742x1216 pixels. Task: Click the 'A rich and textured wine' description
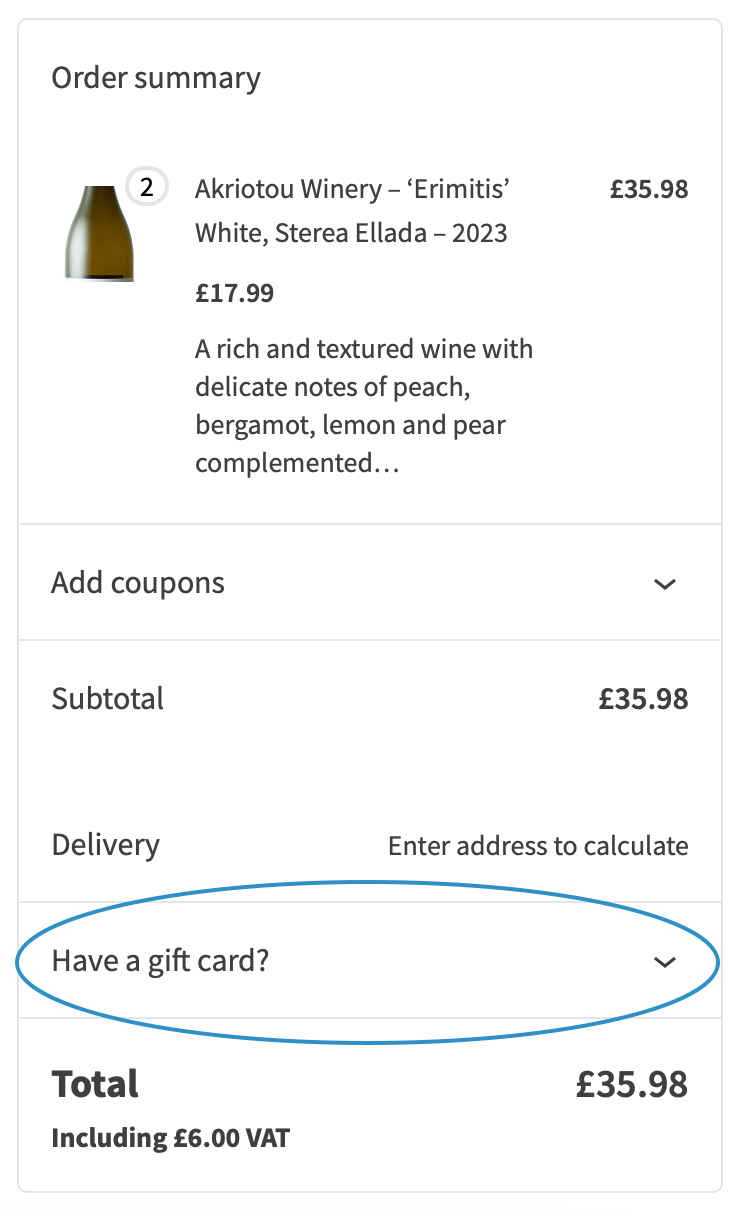364,350
